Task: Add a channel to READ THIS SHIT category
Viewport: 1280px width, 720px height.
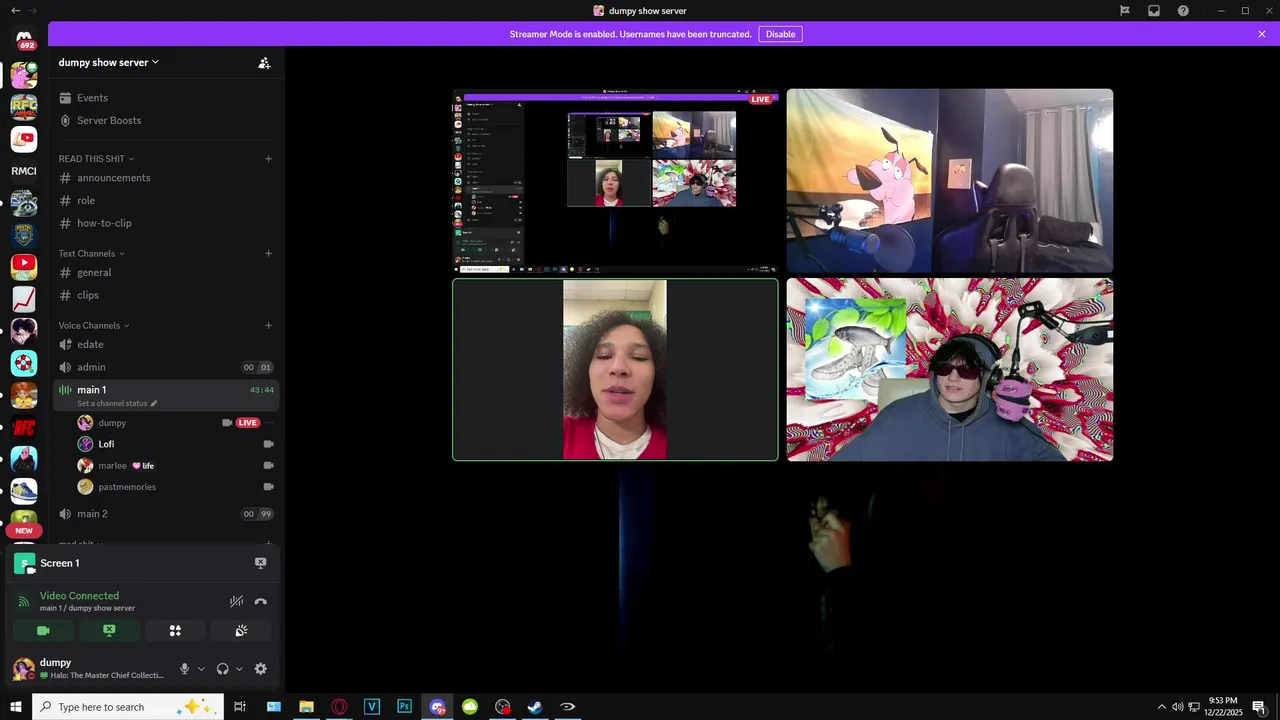Action: click(268, 158)
